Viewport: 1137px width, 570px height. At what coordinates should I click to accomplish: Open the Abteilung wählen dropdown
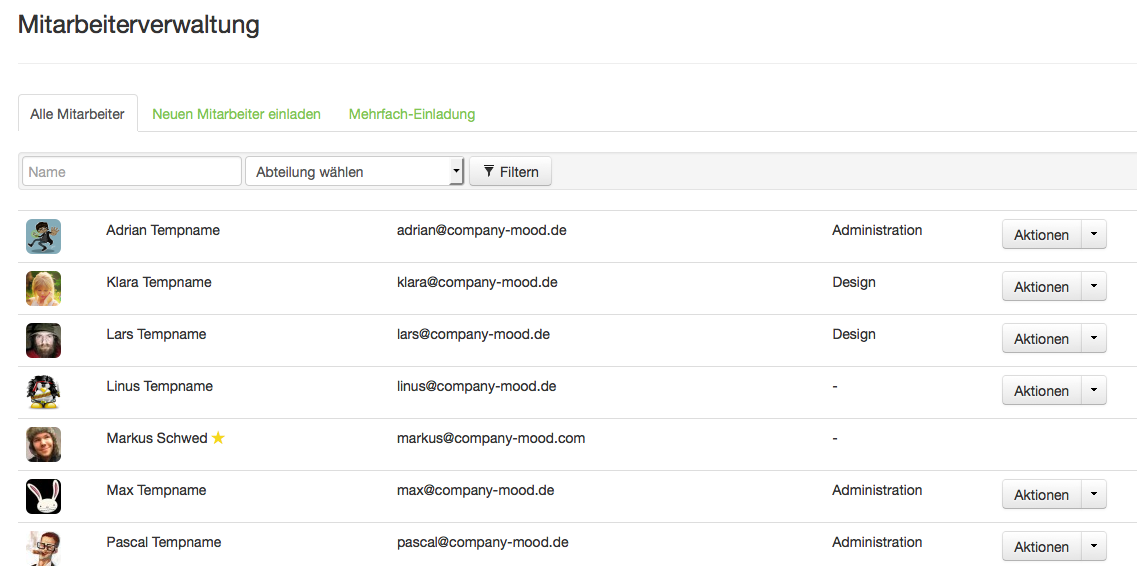[354, 172]
